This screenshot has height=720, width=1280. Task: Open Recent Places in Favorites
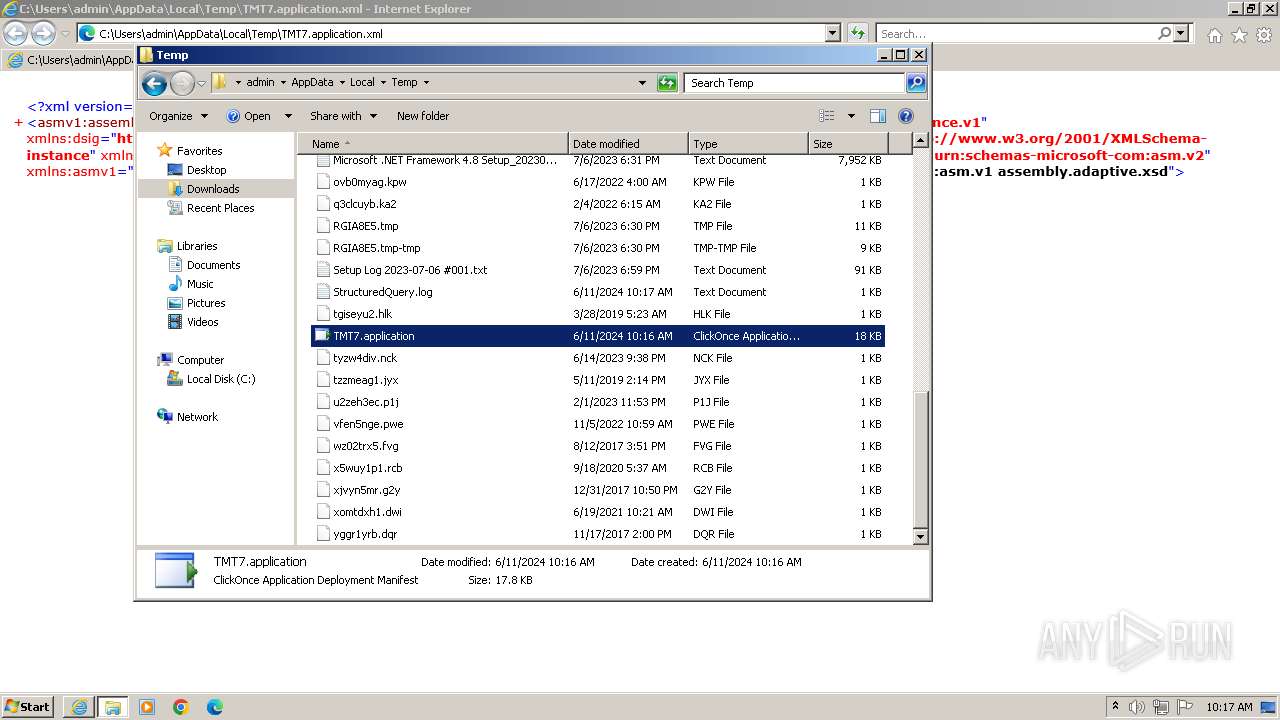point(220,208)
